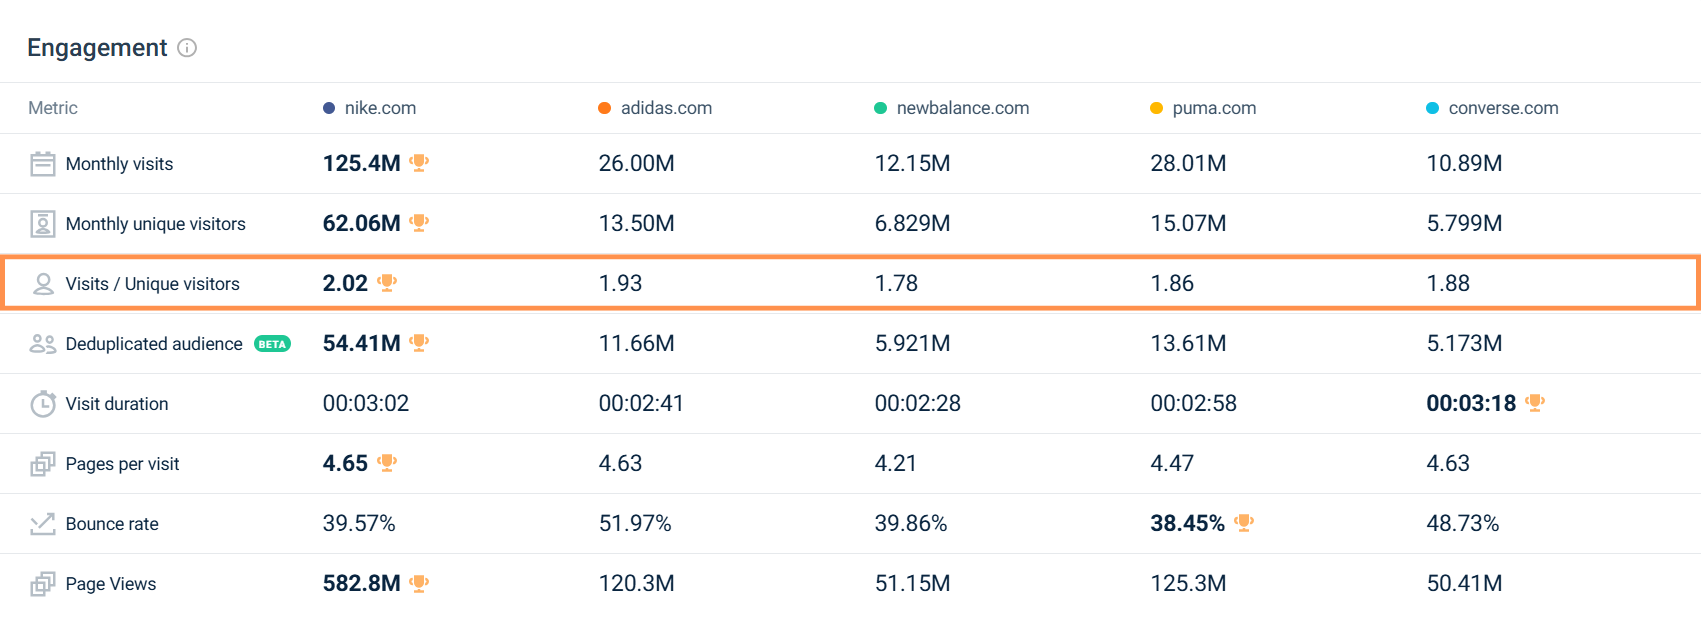Click puma.com monthly visits value 28.01M

tap(1188, 163)
